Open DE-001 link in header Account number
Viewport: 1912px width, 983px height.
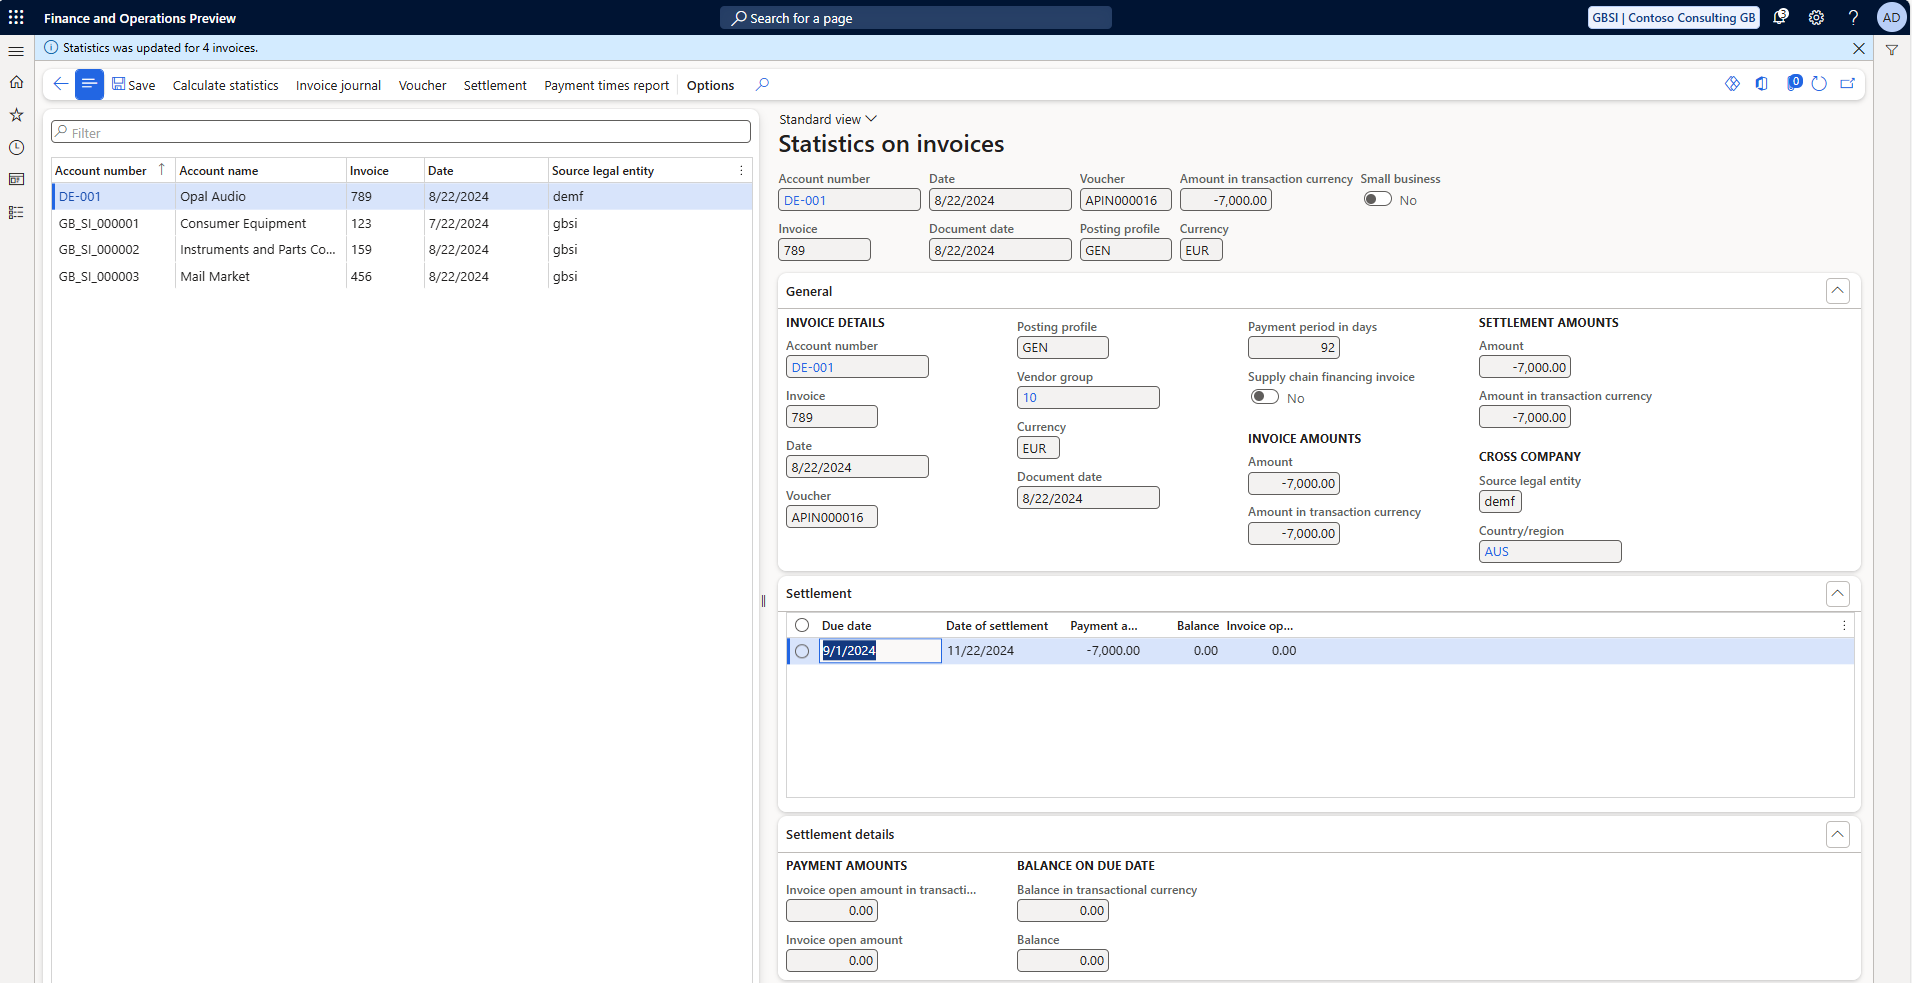(x=805, y=201)
